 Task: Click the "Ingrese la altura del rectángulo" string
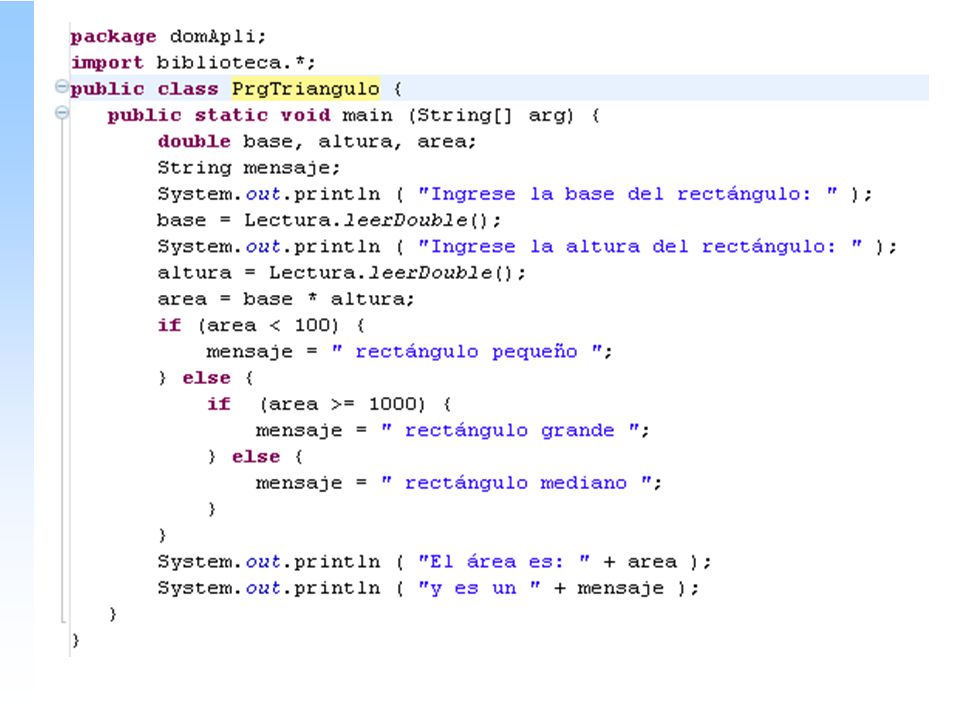[640, 247]
